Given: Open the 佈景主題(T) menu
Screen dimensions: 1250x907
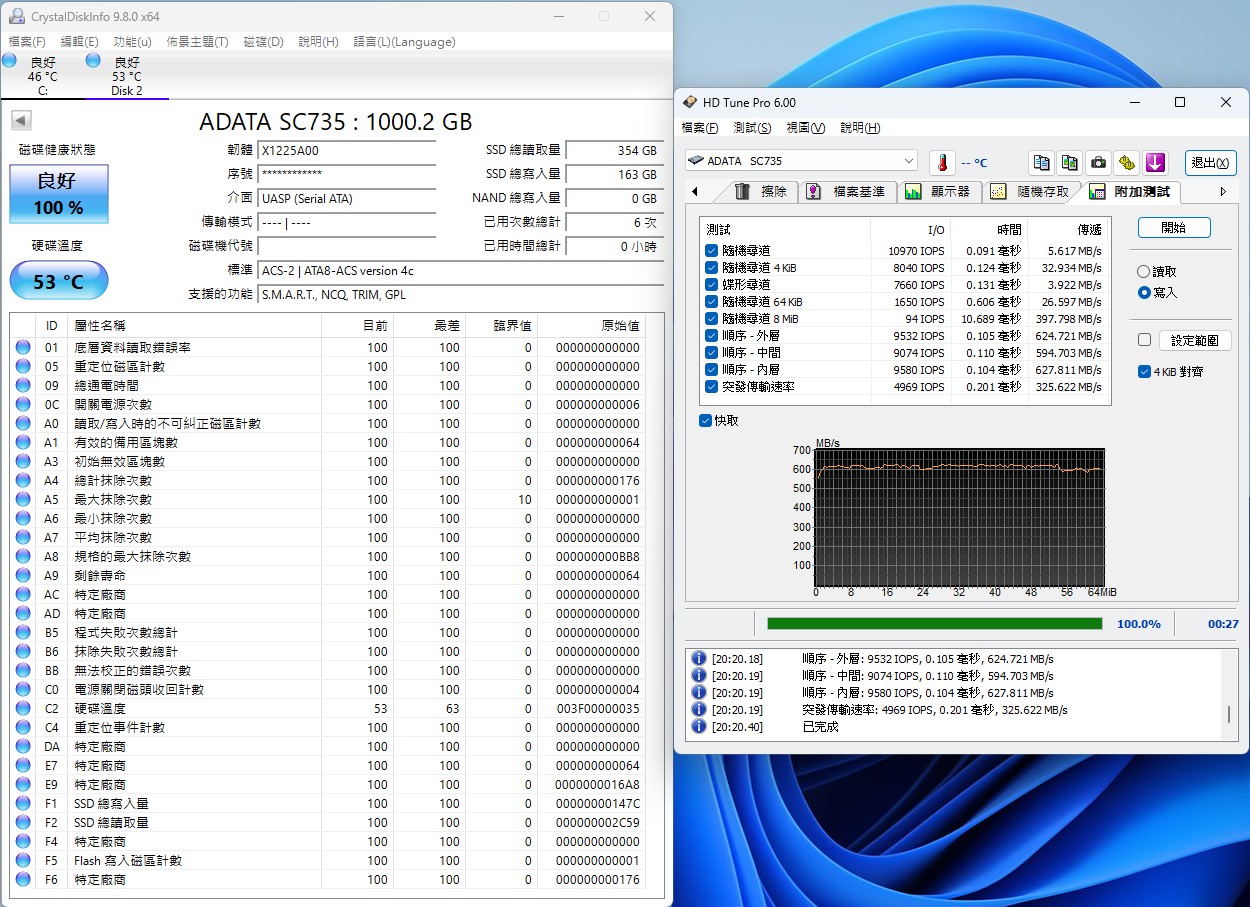Looking at the screenshot, I should click(x=197, y=42).
